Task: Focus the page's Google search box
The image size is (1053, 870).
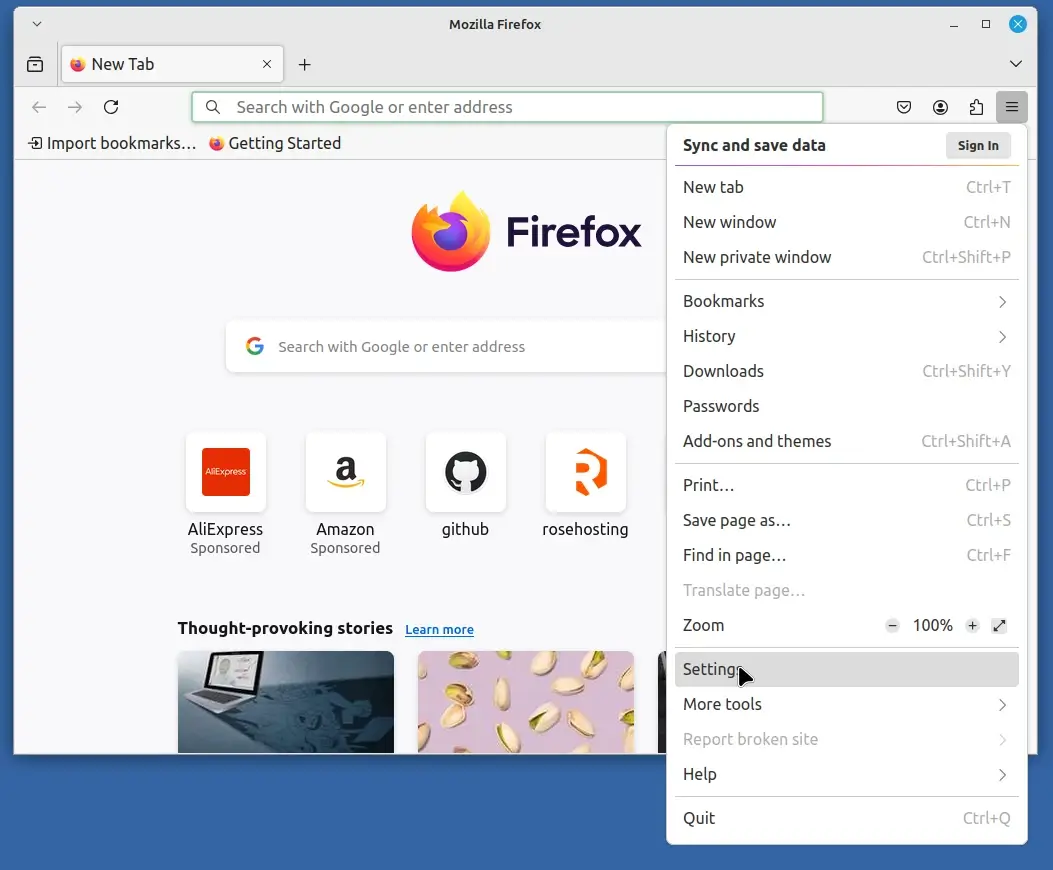Action: [x=447, y=346]
